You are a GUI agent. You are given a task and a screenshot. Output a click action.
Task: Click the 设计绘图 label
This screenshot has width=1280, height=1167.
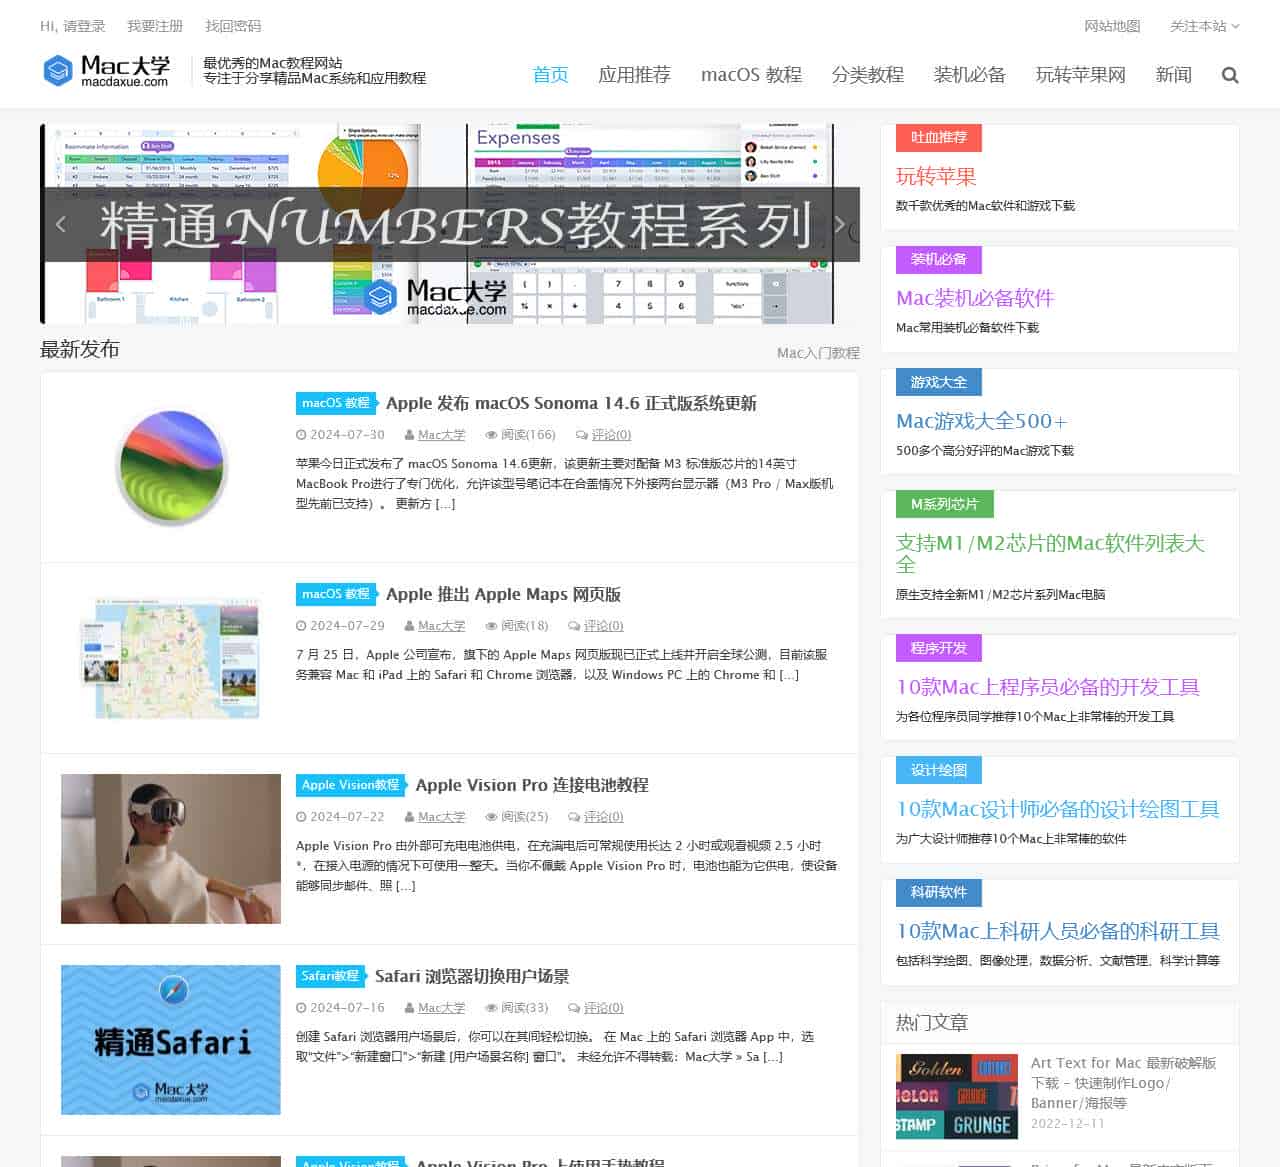click(939, 770)
